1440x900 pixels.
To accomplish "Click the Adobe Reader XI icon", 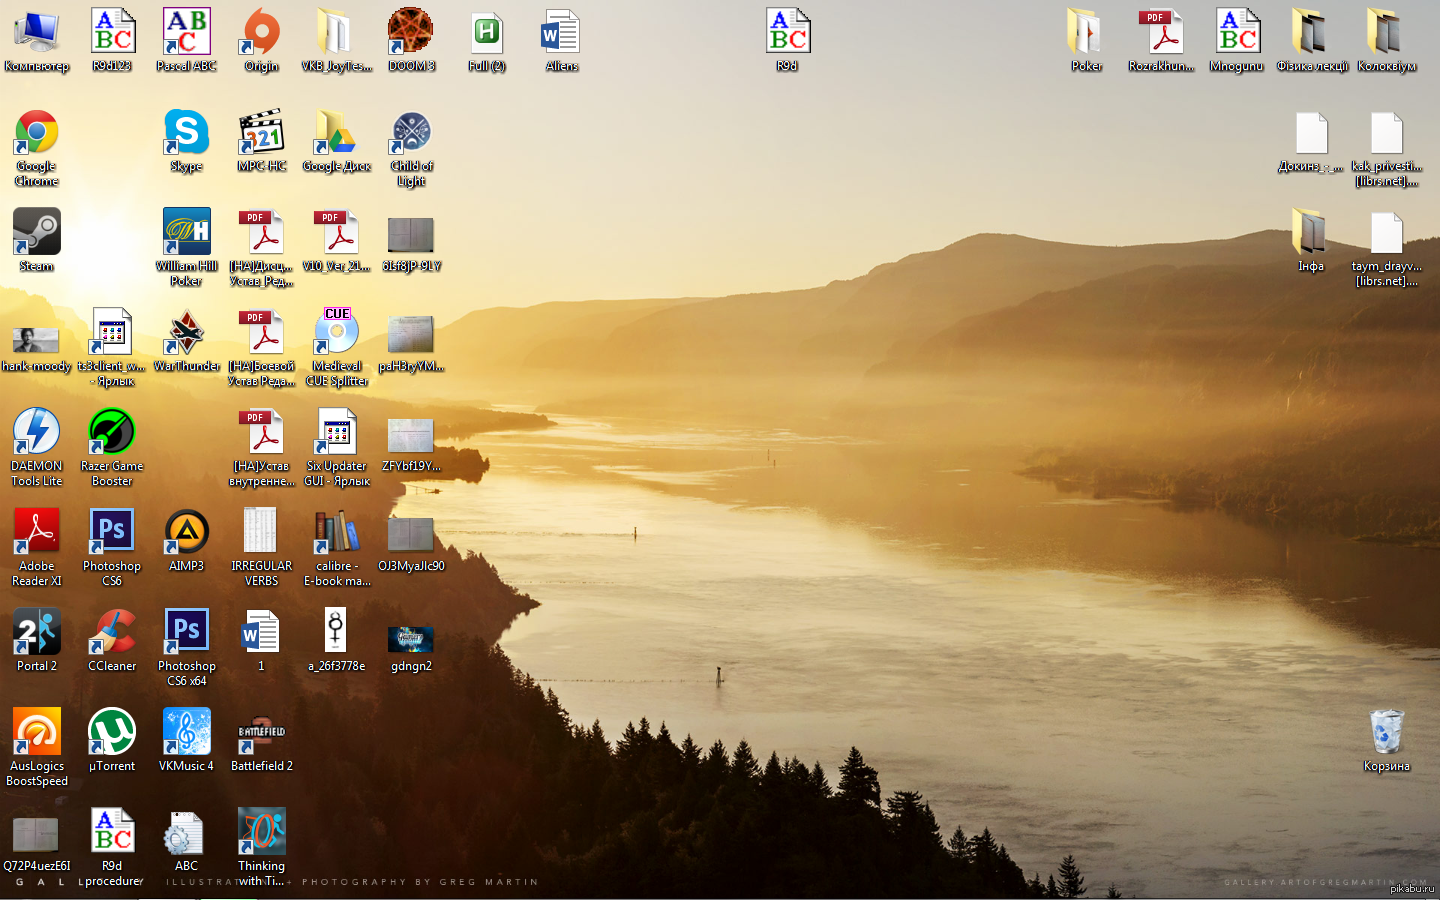I will pos(36,533).
